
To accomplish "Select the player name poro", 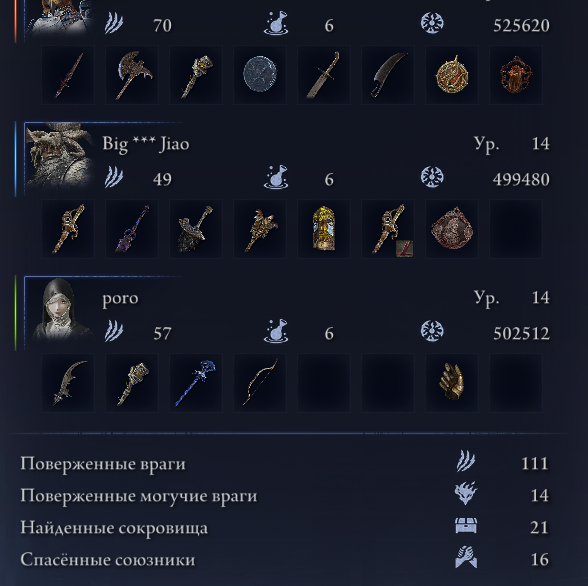I will click(x=120, y=299).
